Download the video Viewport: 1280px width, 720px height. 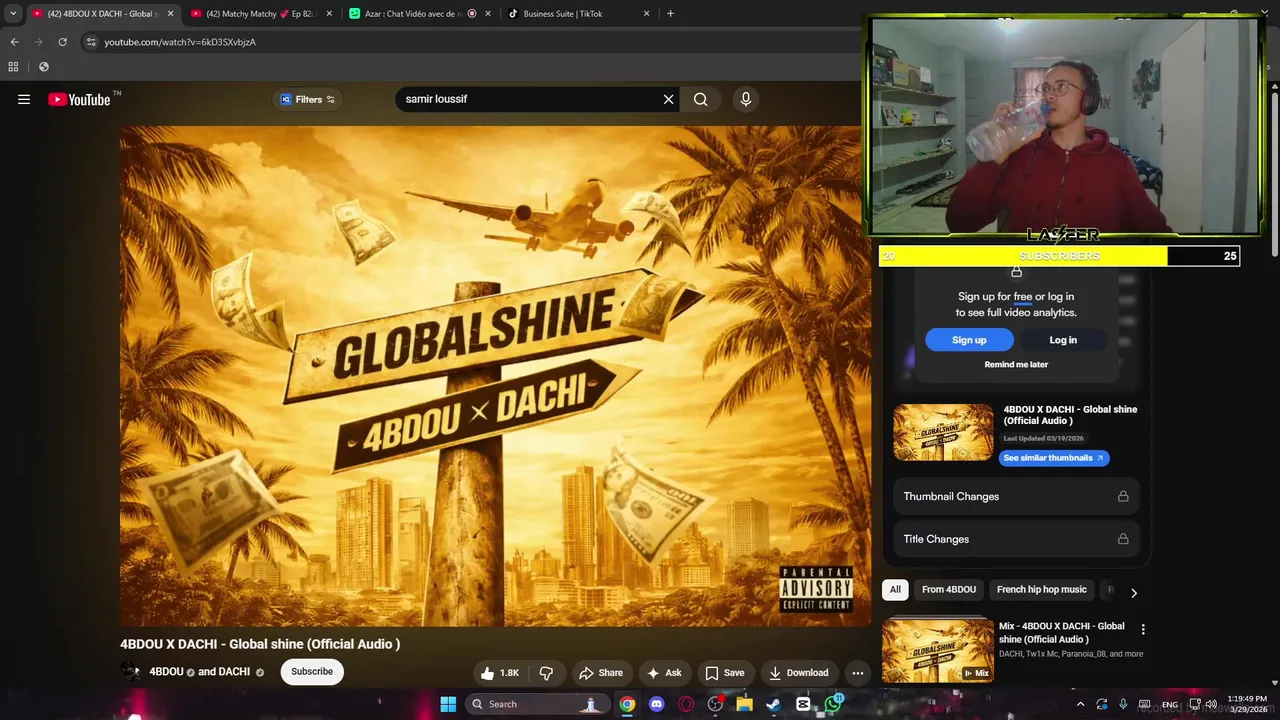click(x=799, y=673)
